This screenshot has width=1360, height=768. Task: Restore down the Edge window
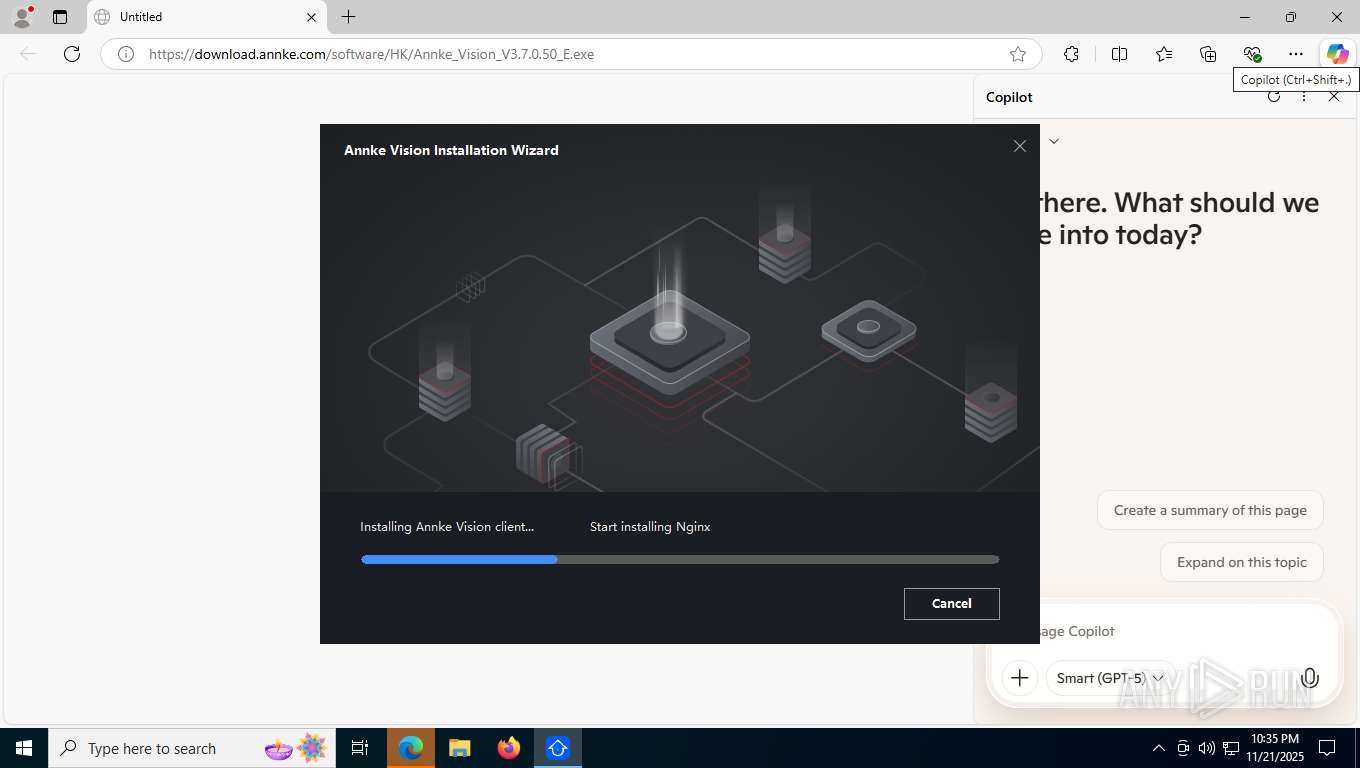click(x=1291, y=17)
